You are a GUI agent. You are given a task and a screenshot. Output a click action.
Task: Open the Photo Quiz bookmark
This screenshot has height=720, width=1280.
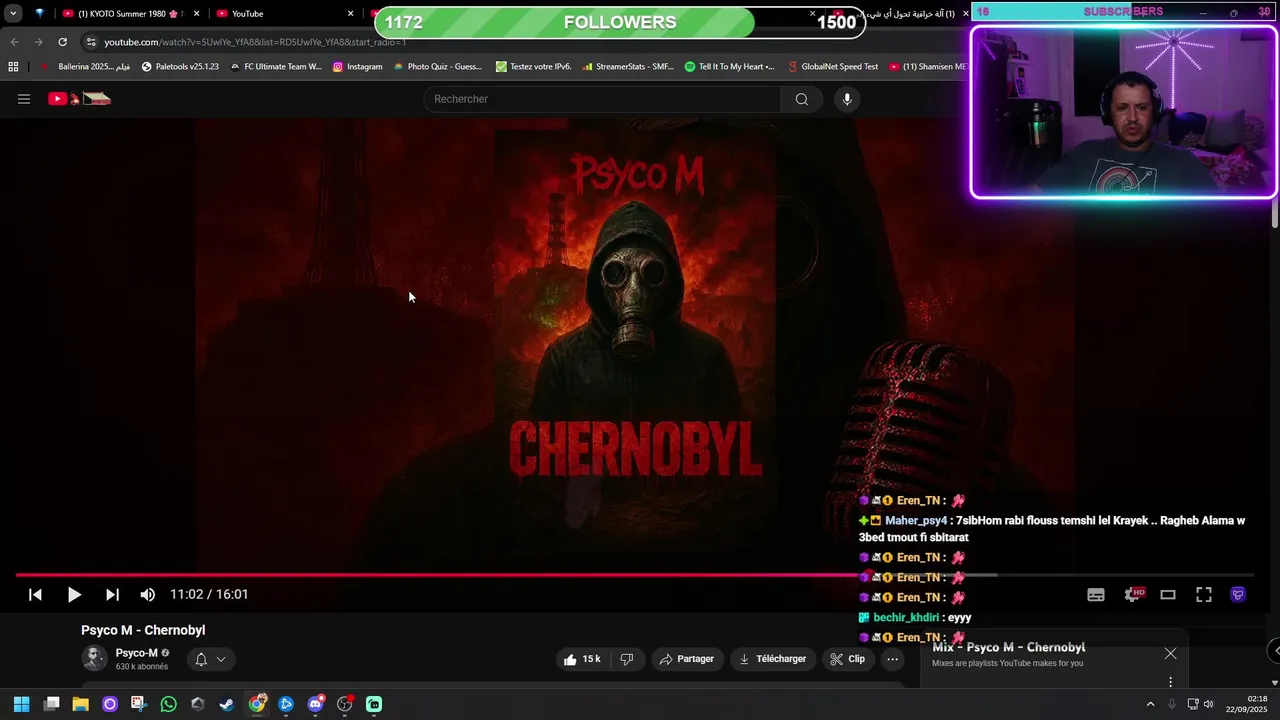(438, 67)
